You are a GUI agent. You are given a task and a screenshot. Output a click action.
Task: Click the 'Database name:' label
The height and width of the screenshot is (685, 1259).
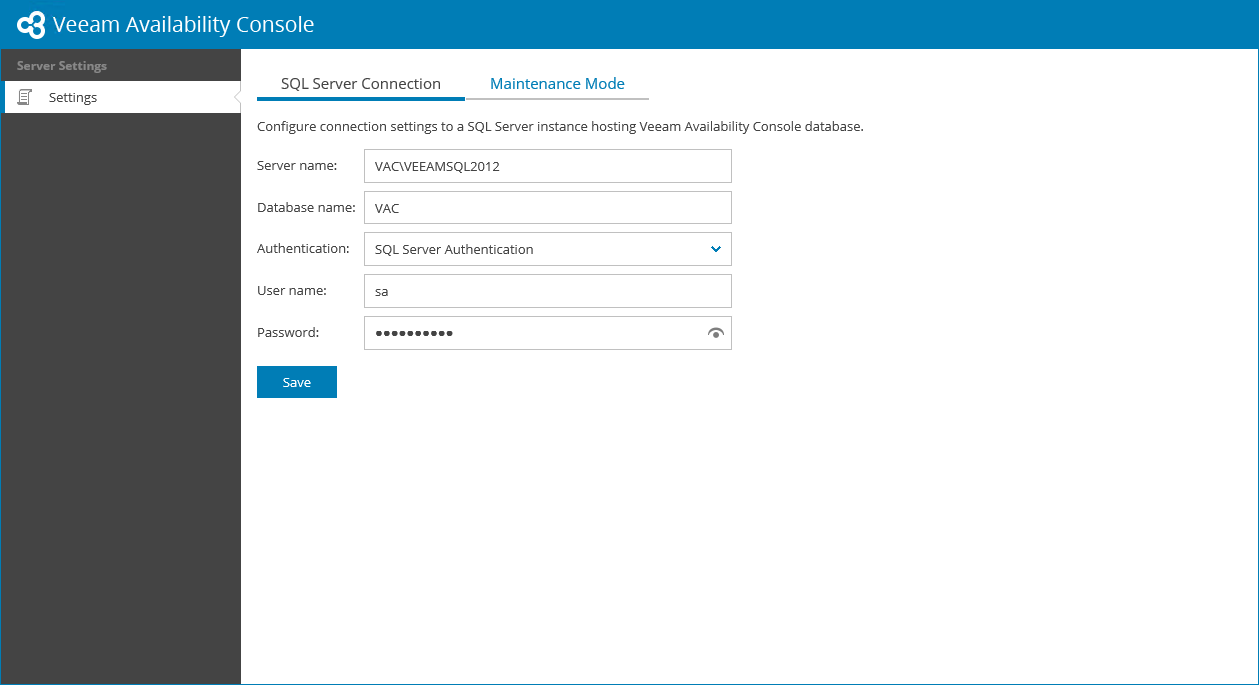click(x=306, y=208)
